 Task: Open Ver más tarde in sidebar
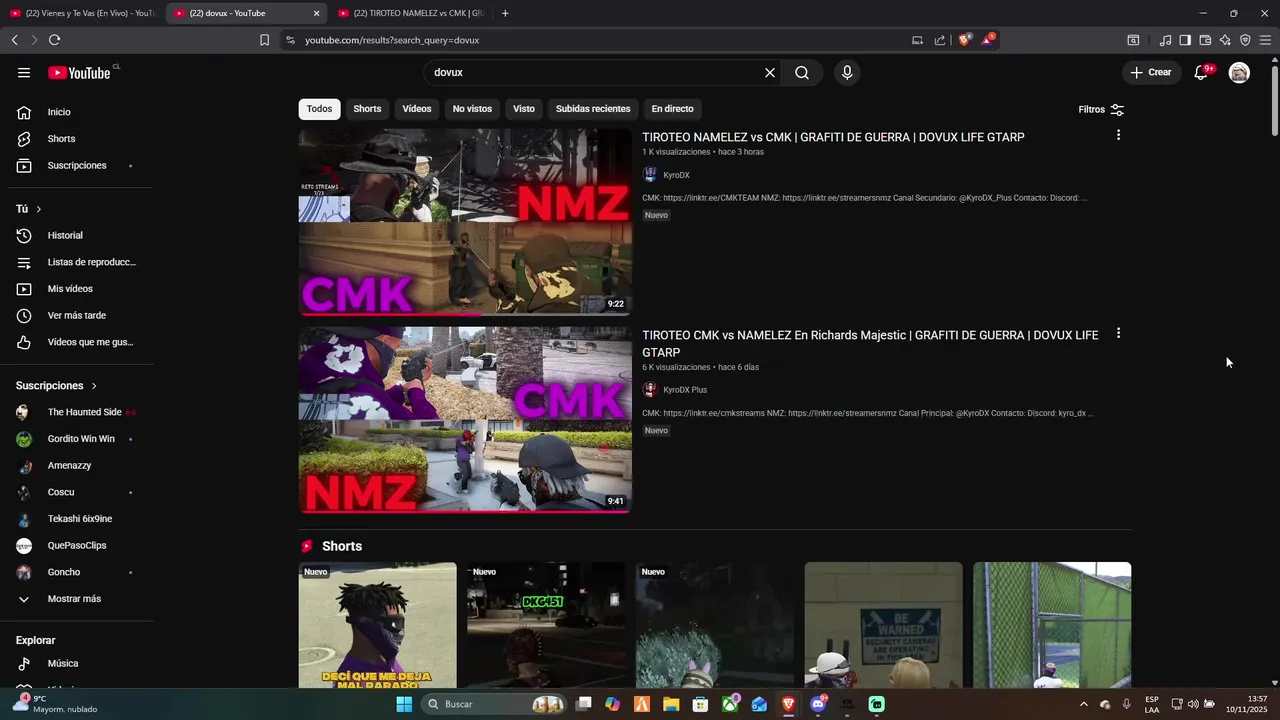tap(80, 315)
